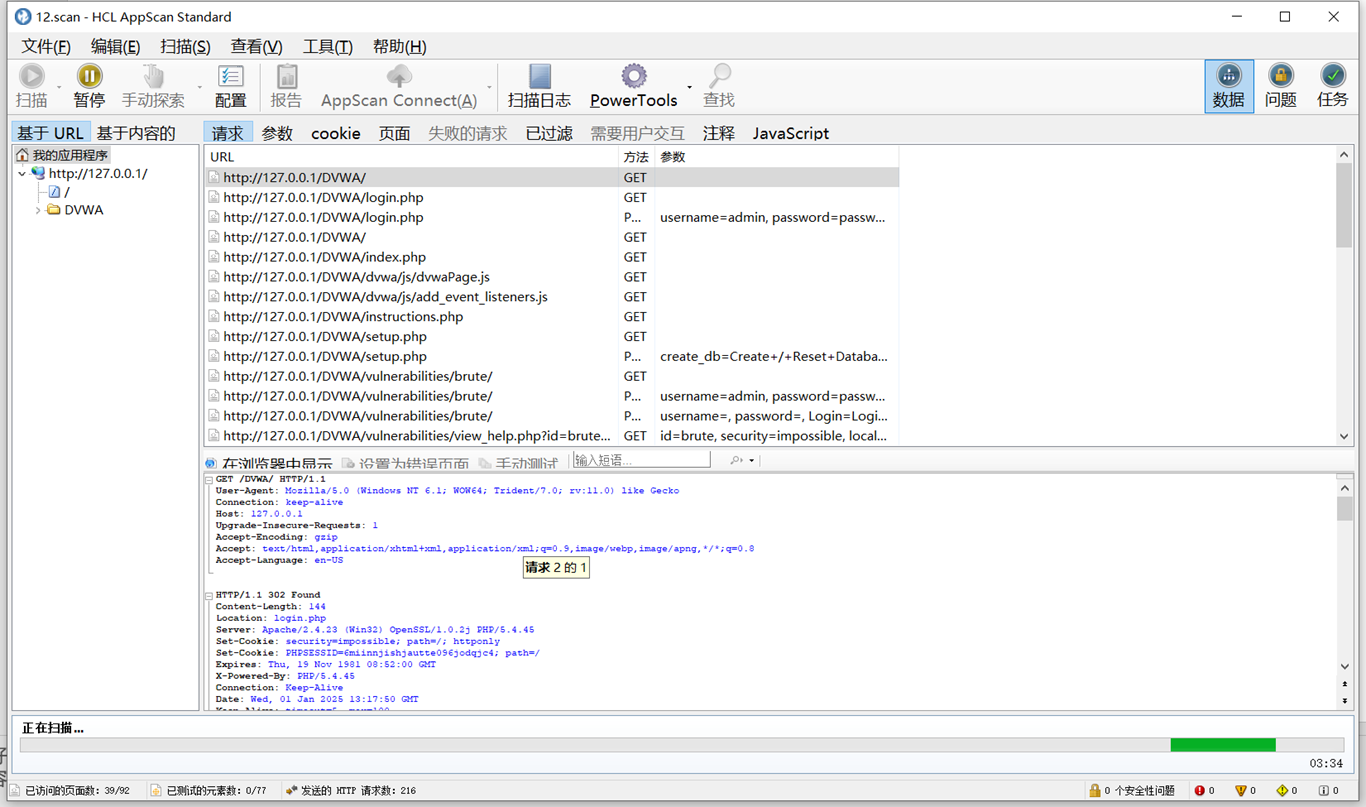Screen dimensions: 1366x807
Task: Select the view_help.php?id=brute row
Action: 552,436
